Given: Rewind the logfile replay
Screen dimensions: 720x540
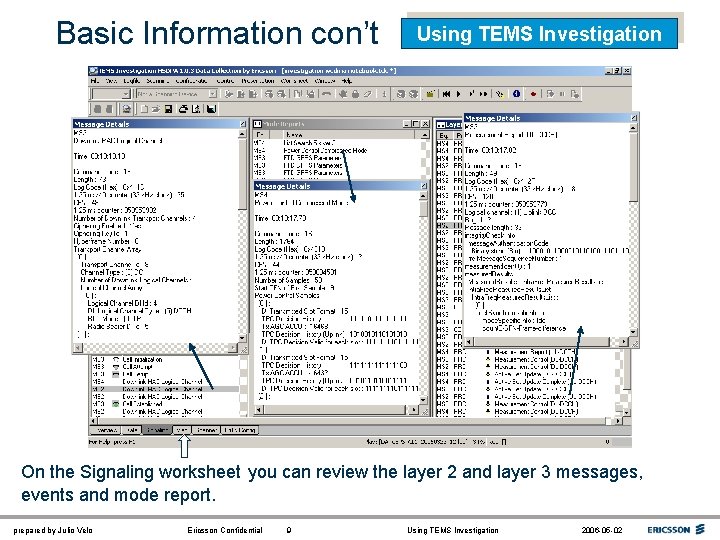Looking at the screenshot, I should 446,94.
